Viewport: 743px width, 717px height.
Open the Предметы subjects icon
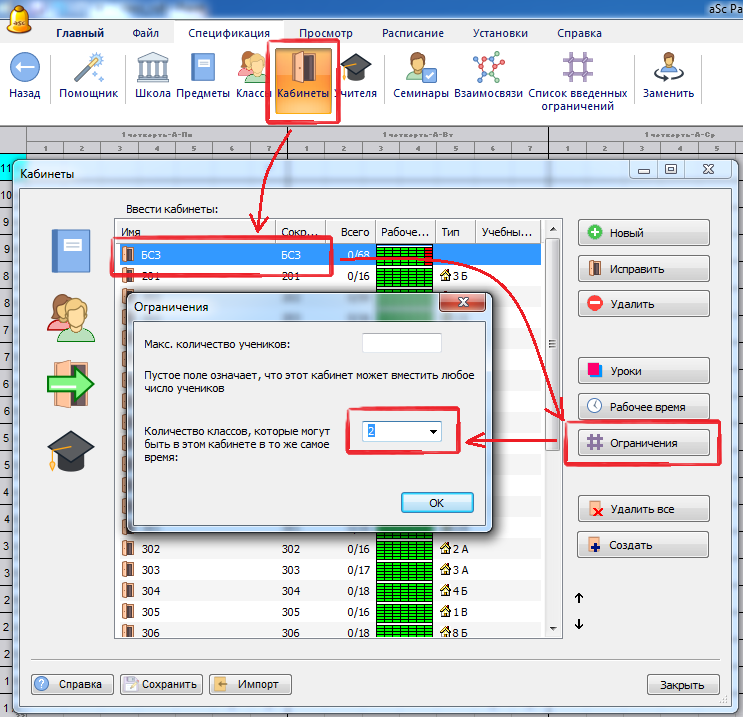pos(203,69)
